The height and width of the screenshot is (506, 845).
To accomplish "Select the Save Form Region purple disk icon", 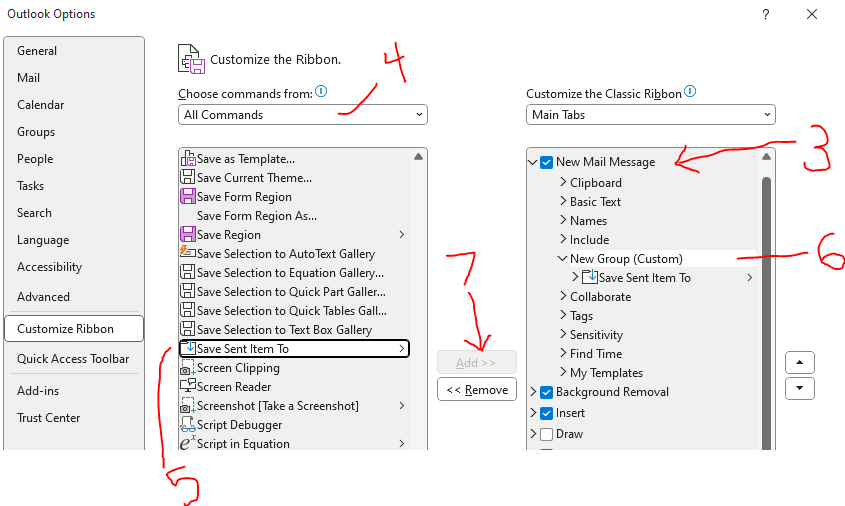I will 188,196.
